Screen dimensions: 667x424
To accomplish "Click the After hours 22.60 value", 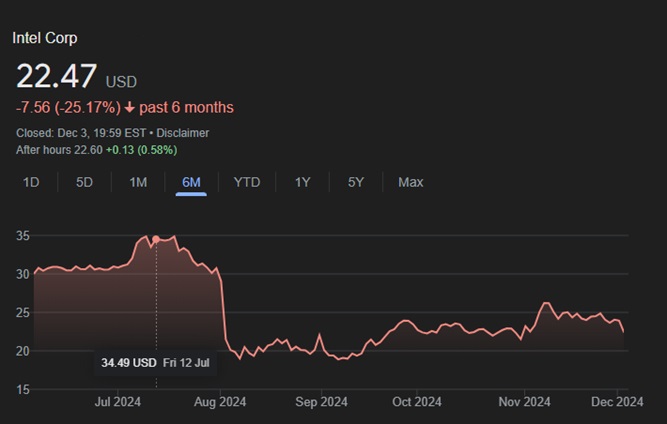I will (x=59, y=150).
